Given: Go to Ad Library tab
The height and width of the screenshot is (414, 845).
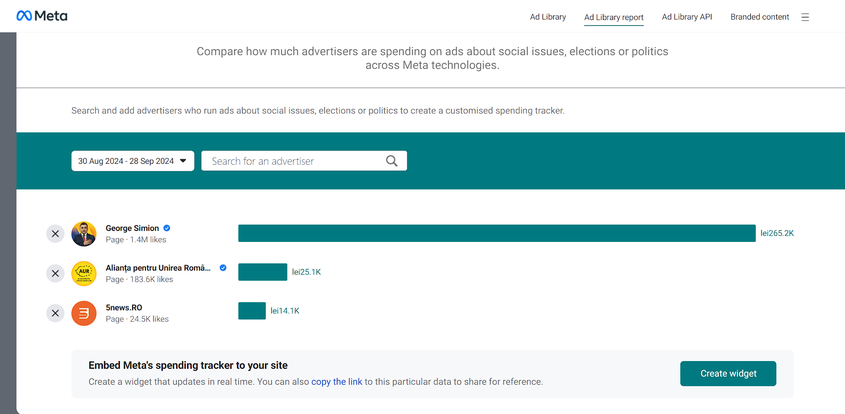Looking at the screenshot, I should pyautogui.click(x=548, y=17).
